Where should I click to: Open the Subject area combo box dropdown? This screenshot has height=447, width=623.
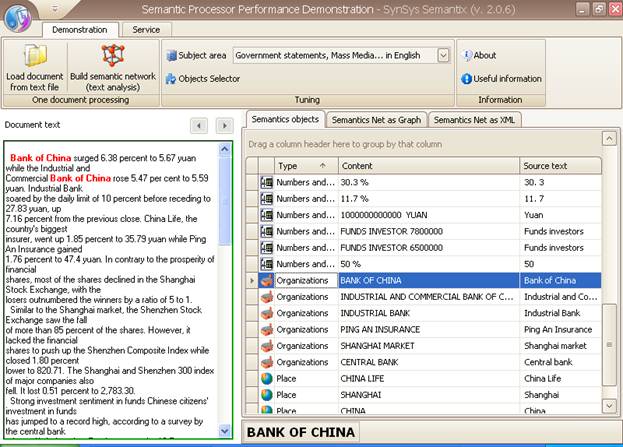(443, 55)
